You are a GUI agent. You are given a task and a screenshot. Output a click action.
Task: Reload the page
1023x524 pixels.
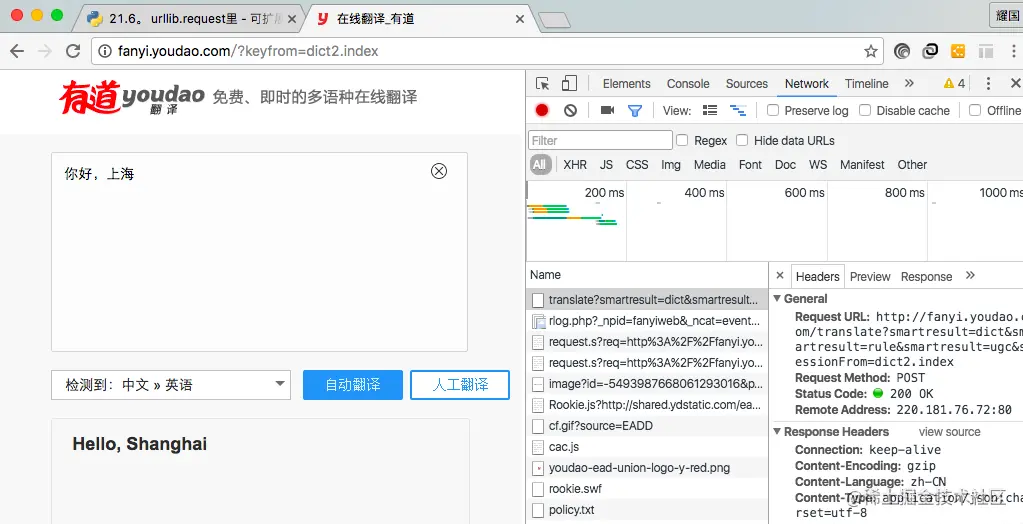click(x=73, y=51)
